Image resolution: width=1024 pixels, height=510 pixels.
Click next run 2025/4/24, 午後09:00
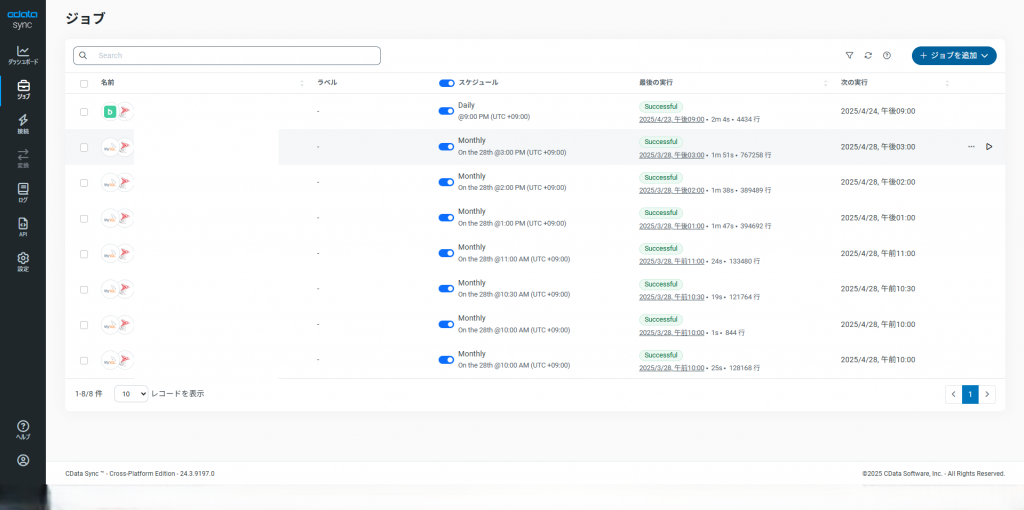[878, 111]
